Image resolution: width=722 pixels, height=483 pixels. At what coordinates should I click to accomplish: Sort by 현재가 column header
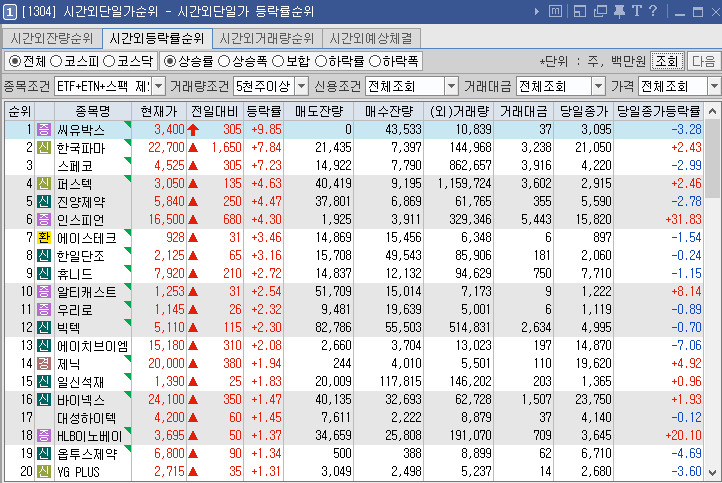tap(159, 111)
